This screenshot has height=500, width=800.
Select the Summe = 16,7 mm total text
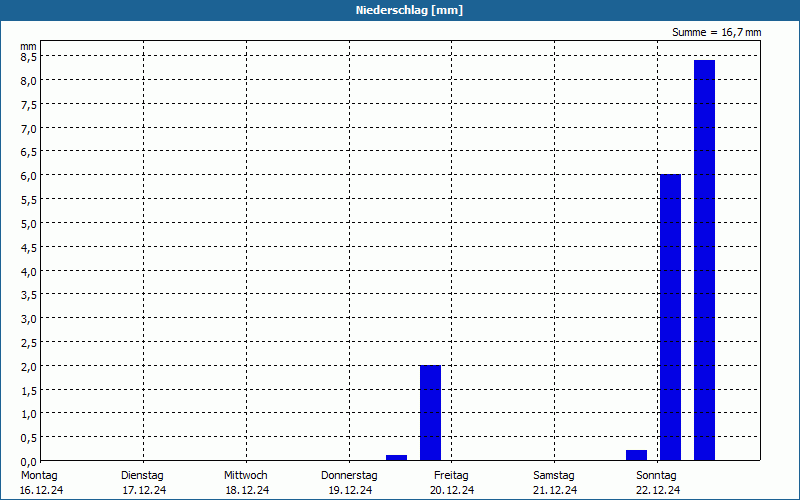tap(716, 32)
